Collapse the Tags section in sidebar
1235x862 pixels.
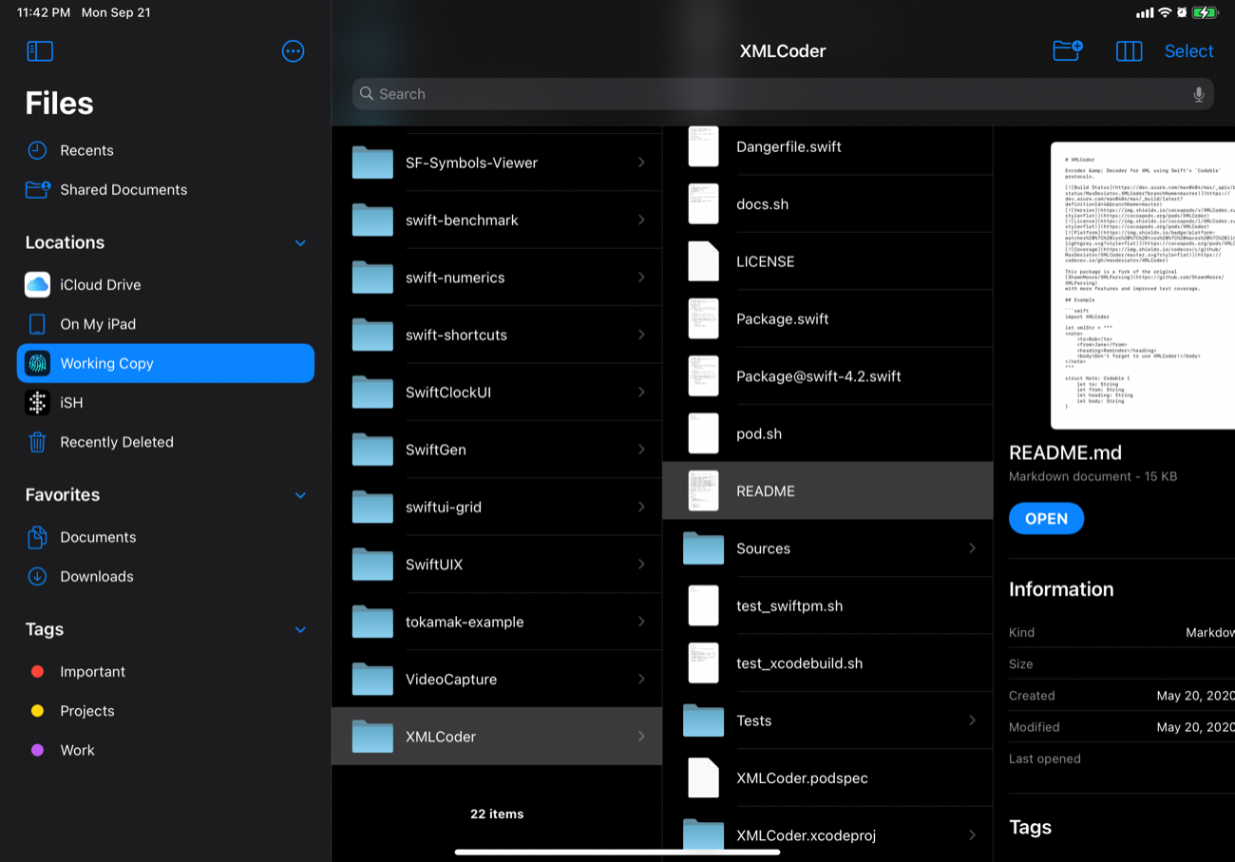(300, 630)
